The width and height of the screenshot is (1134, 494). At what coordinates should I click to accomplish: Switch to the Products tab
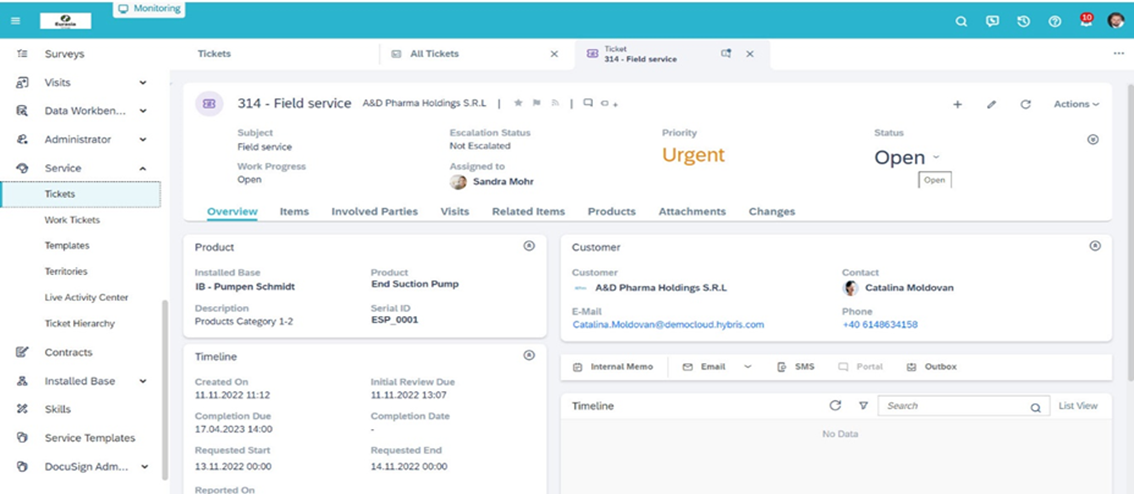pyautogui.click(x=612, y=212)
